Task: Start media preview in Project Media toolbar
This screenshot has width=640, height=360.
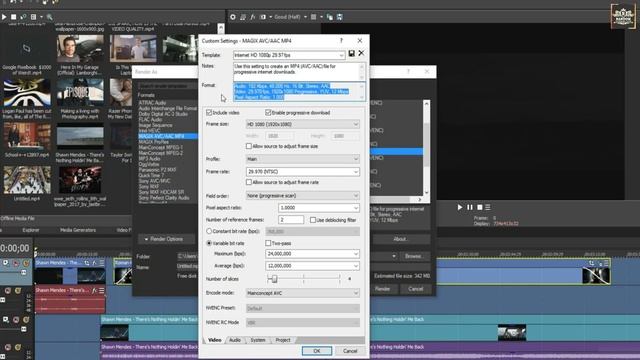Action: click(4, 17)
